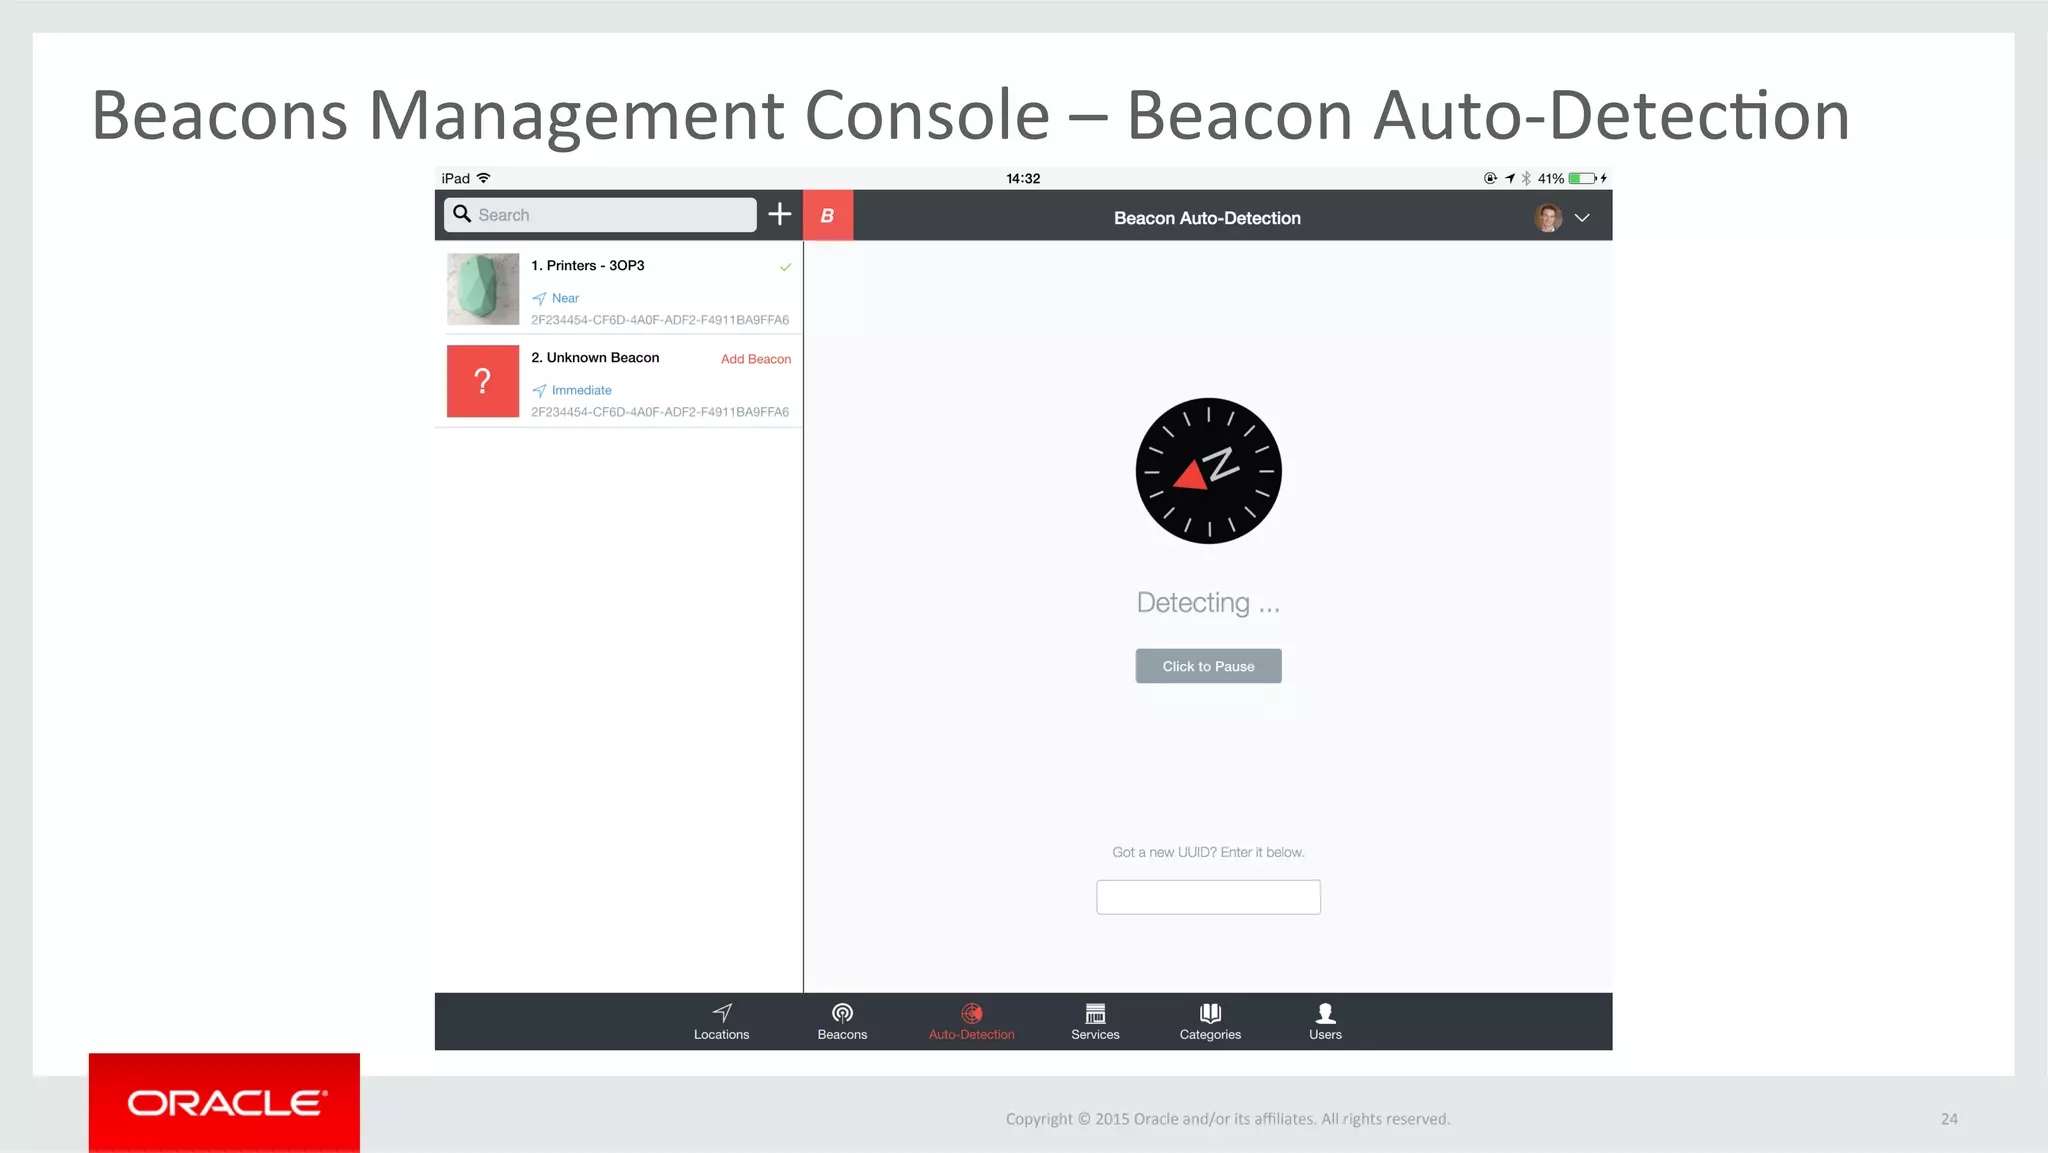Select the Printers - 3OP3 beacon thumbnail
Screen dimensions: 2048x1153
click(483, 289)
